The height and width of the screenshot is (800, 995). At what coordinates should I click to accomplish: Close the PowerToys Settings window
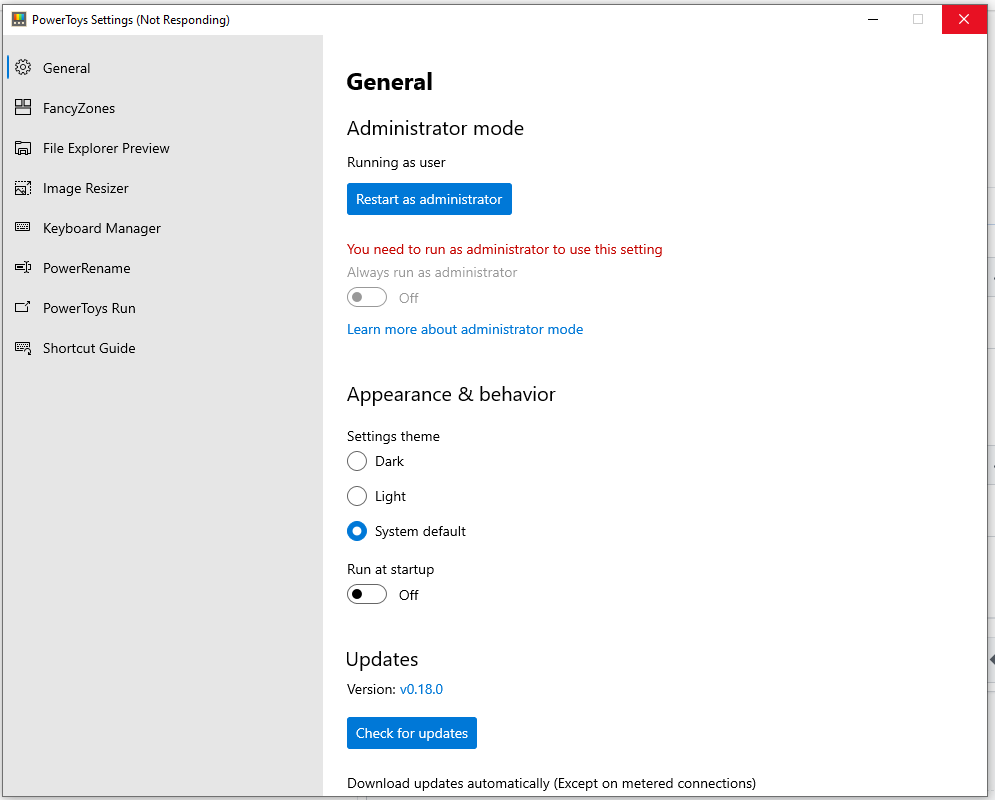coord(964,19)
